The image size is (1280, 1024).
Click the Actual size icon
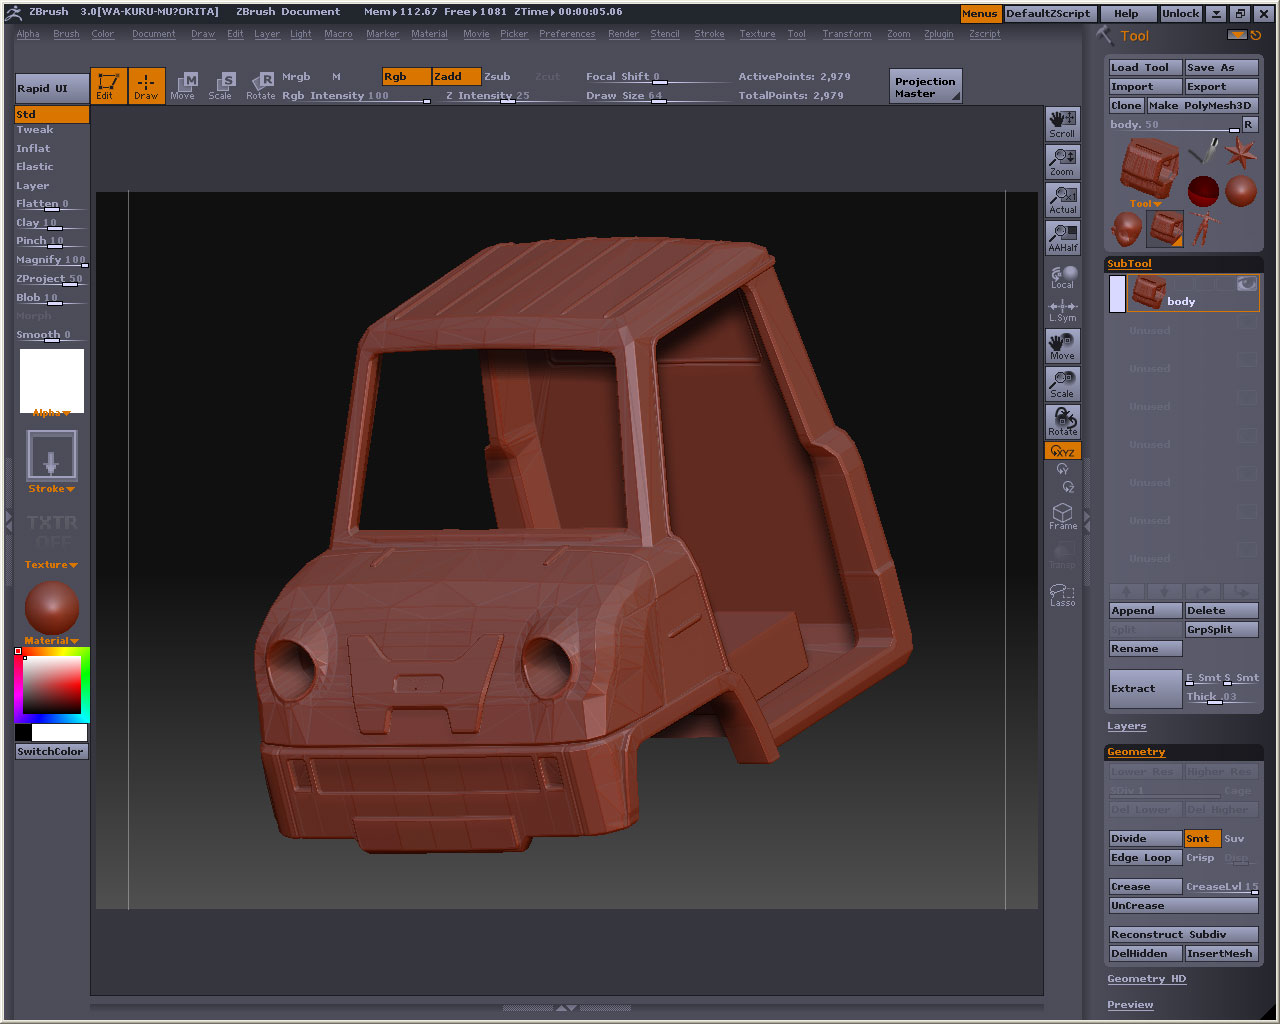click(x=1062, y=200)
